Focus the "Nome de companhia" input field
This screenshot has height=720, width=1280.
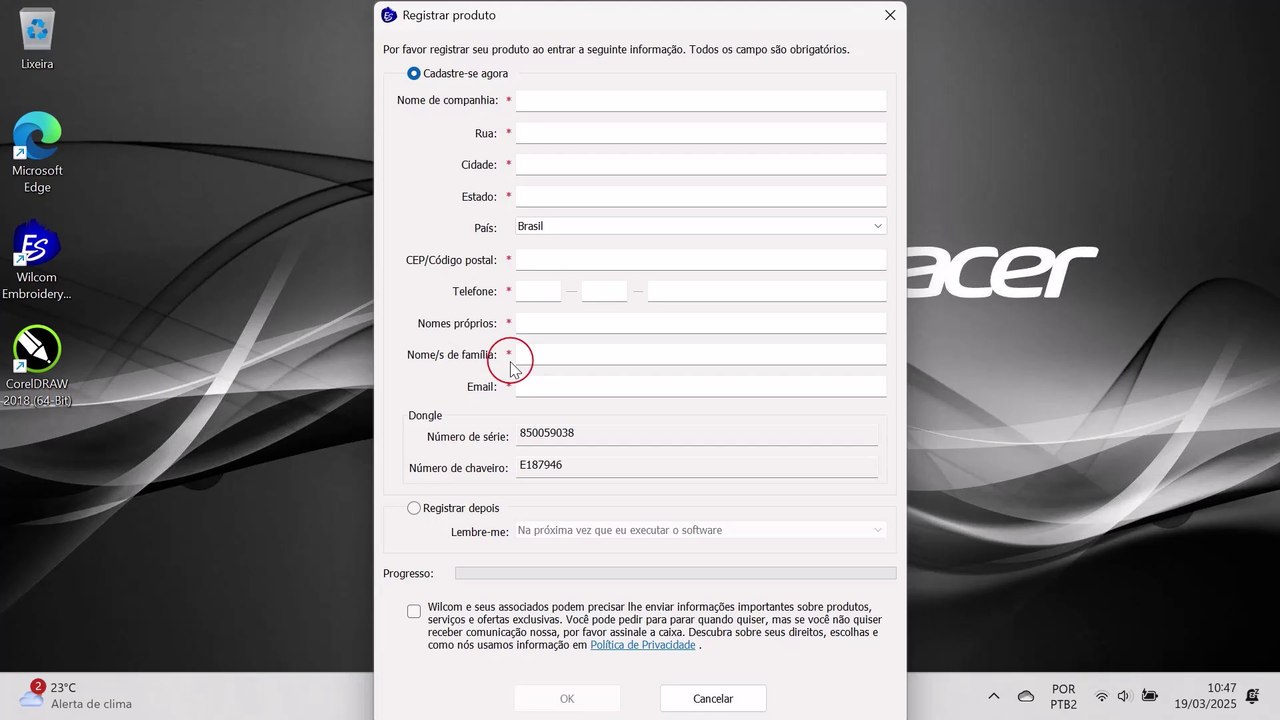click(x=701, y=101)
